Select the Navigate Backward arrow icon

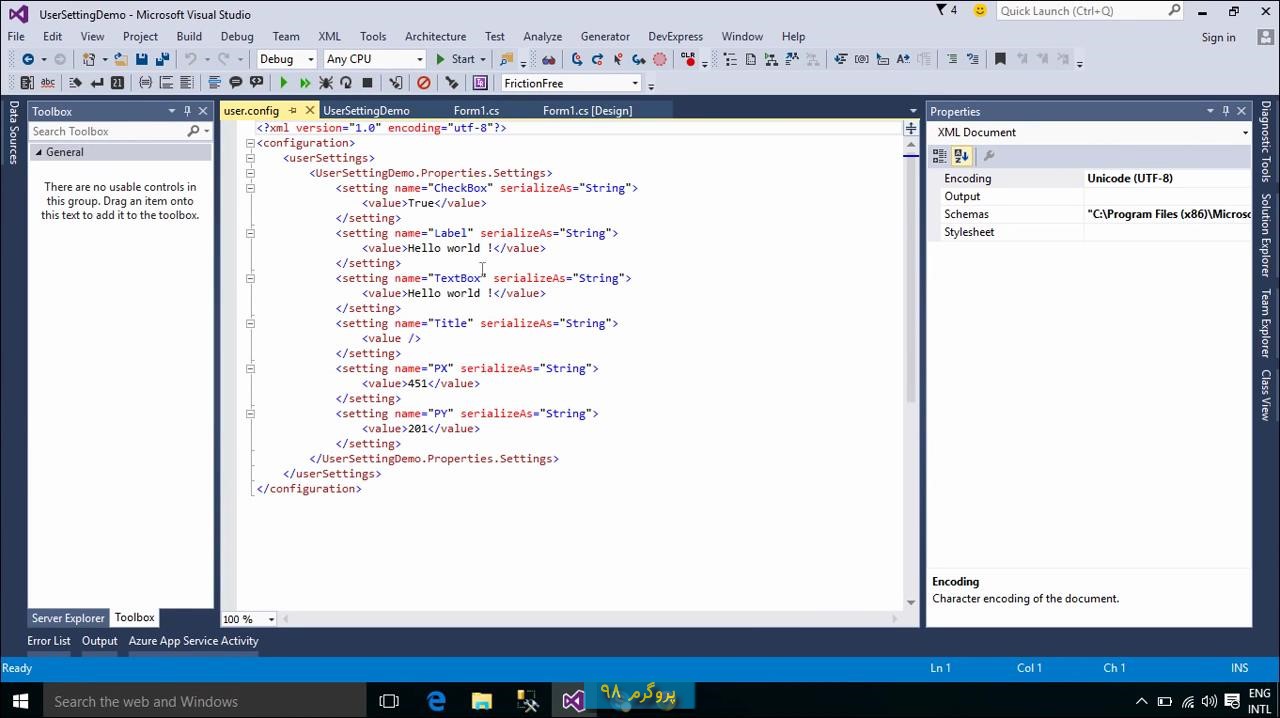coord(30,58)
